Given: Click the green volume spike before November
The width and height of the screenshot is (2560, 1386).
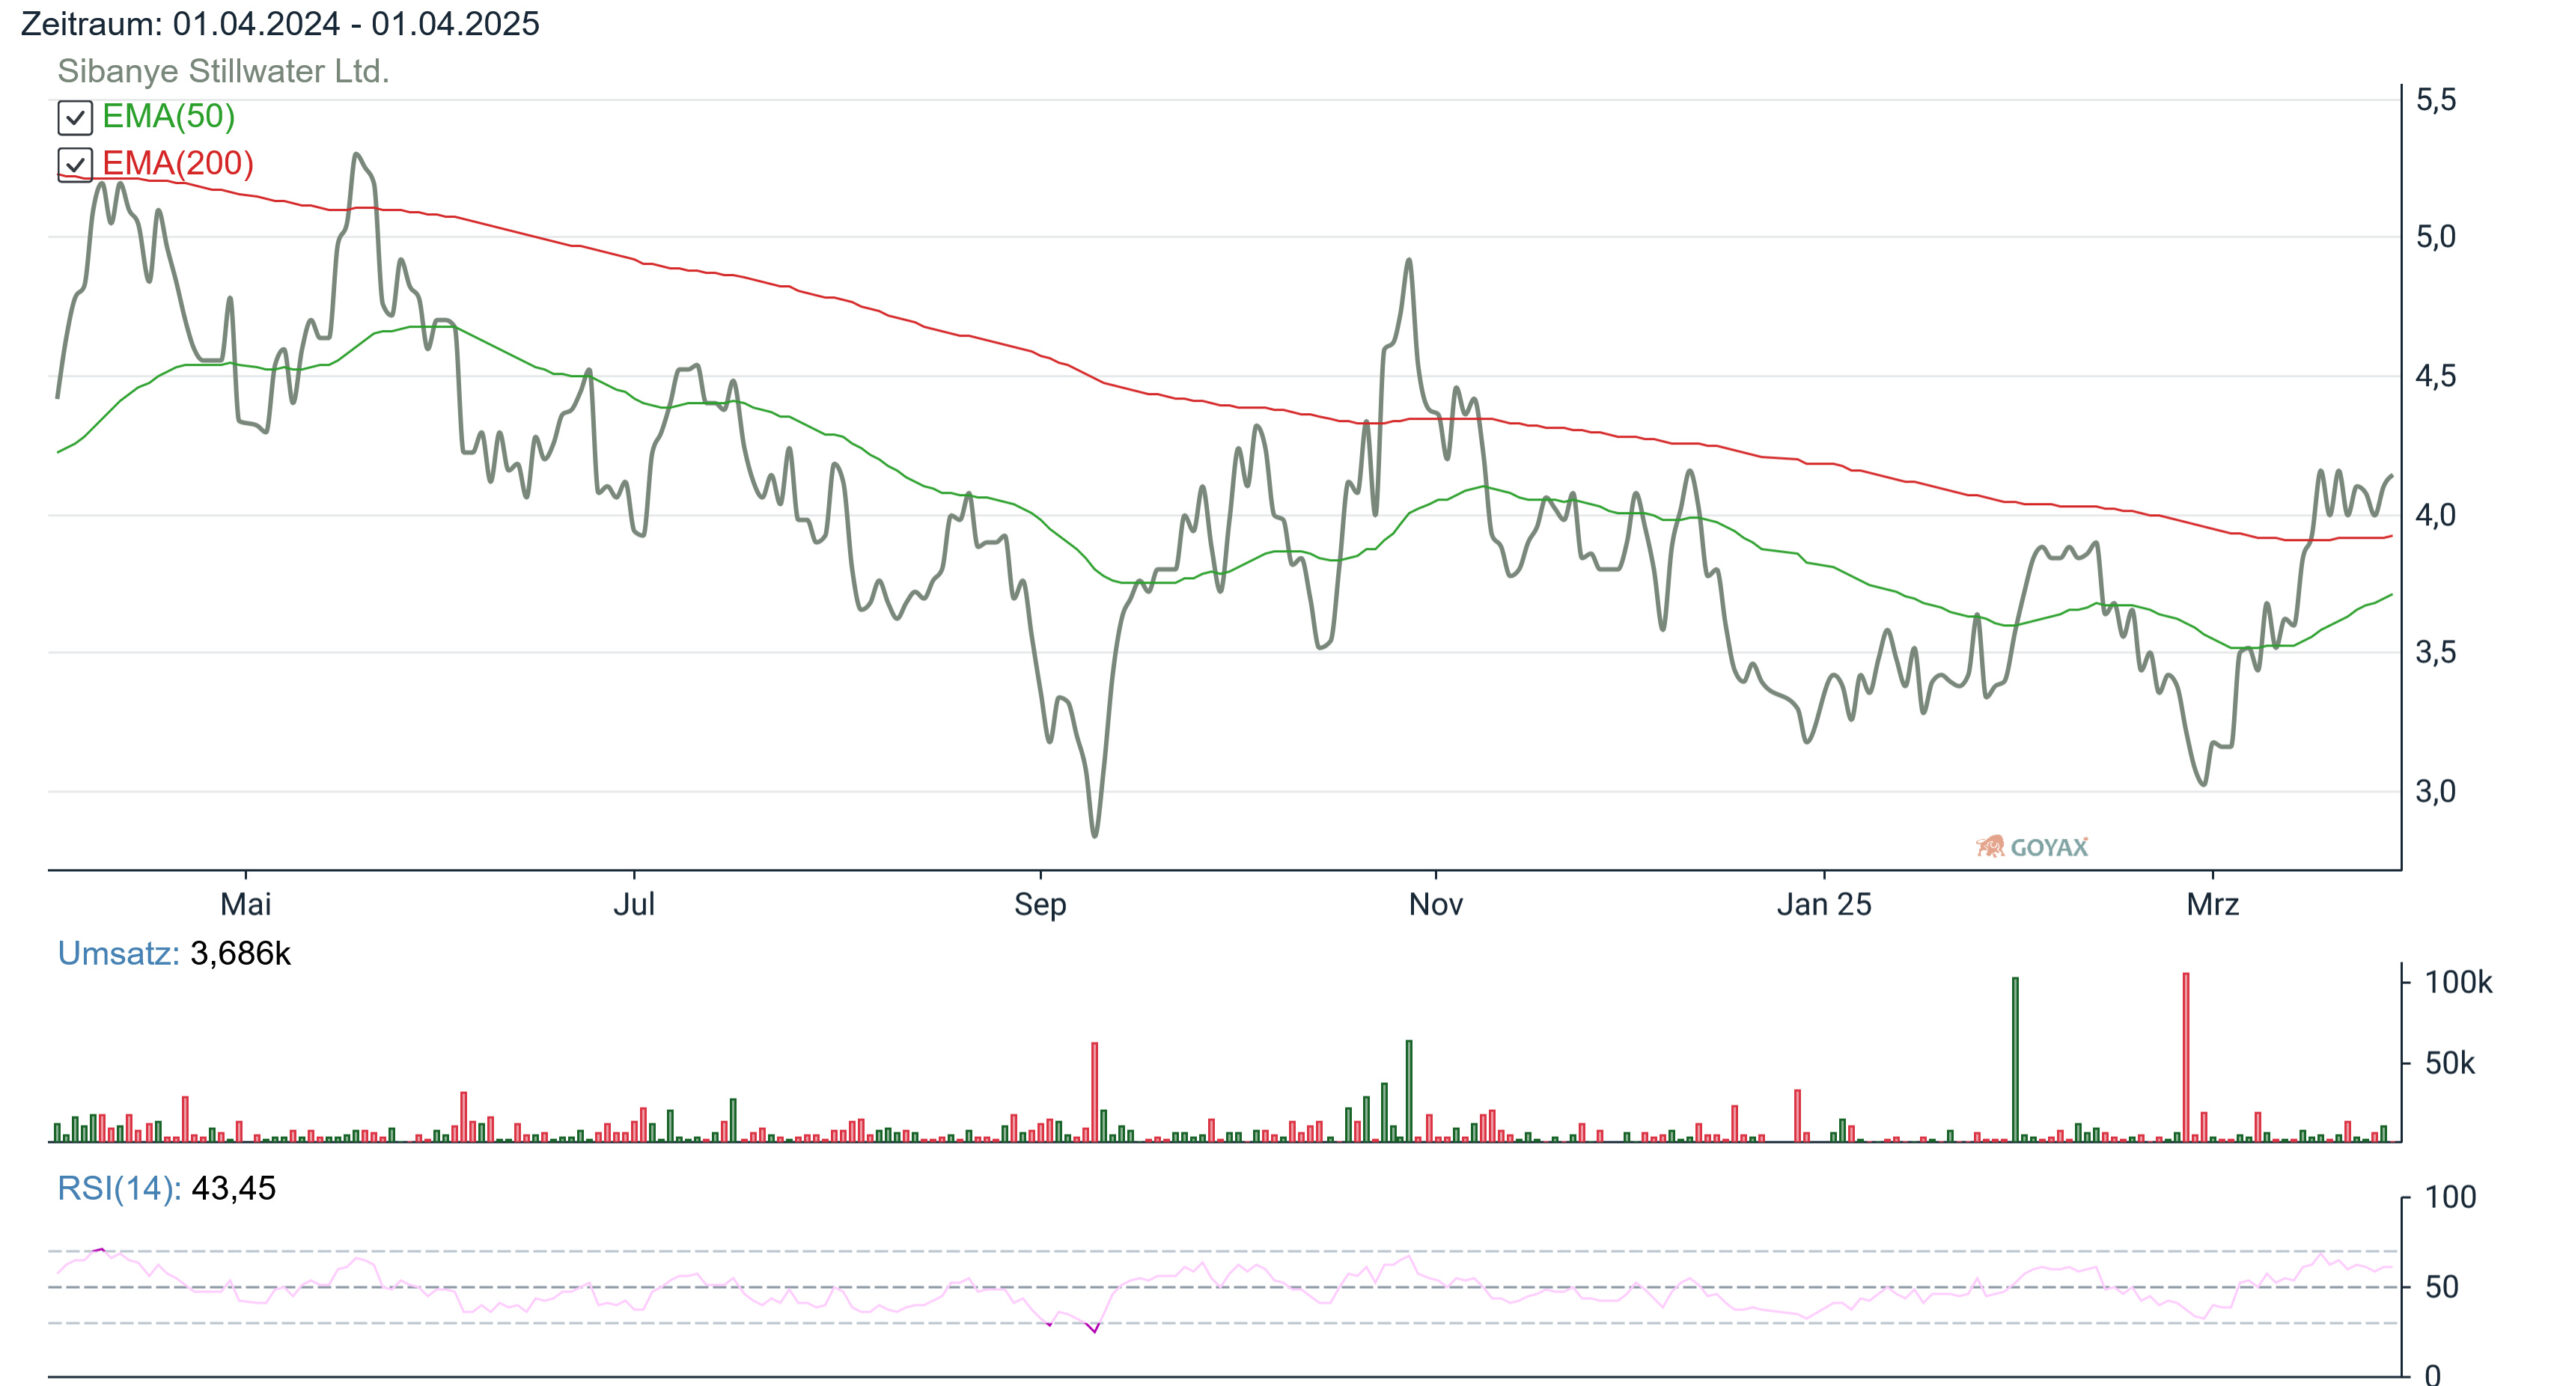Looking at the screenshot, I should tap(1409, 1091).
